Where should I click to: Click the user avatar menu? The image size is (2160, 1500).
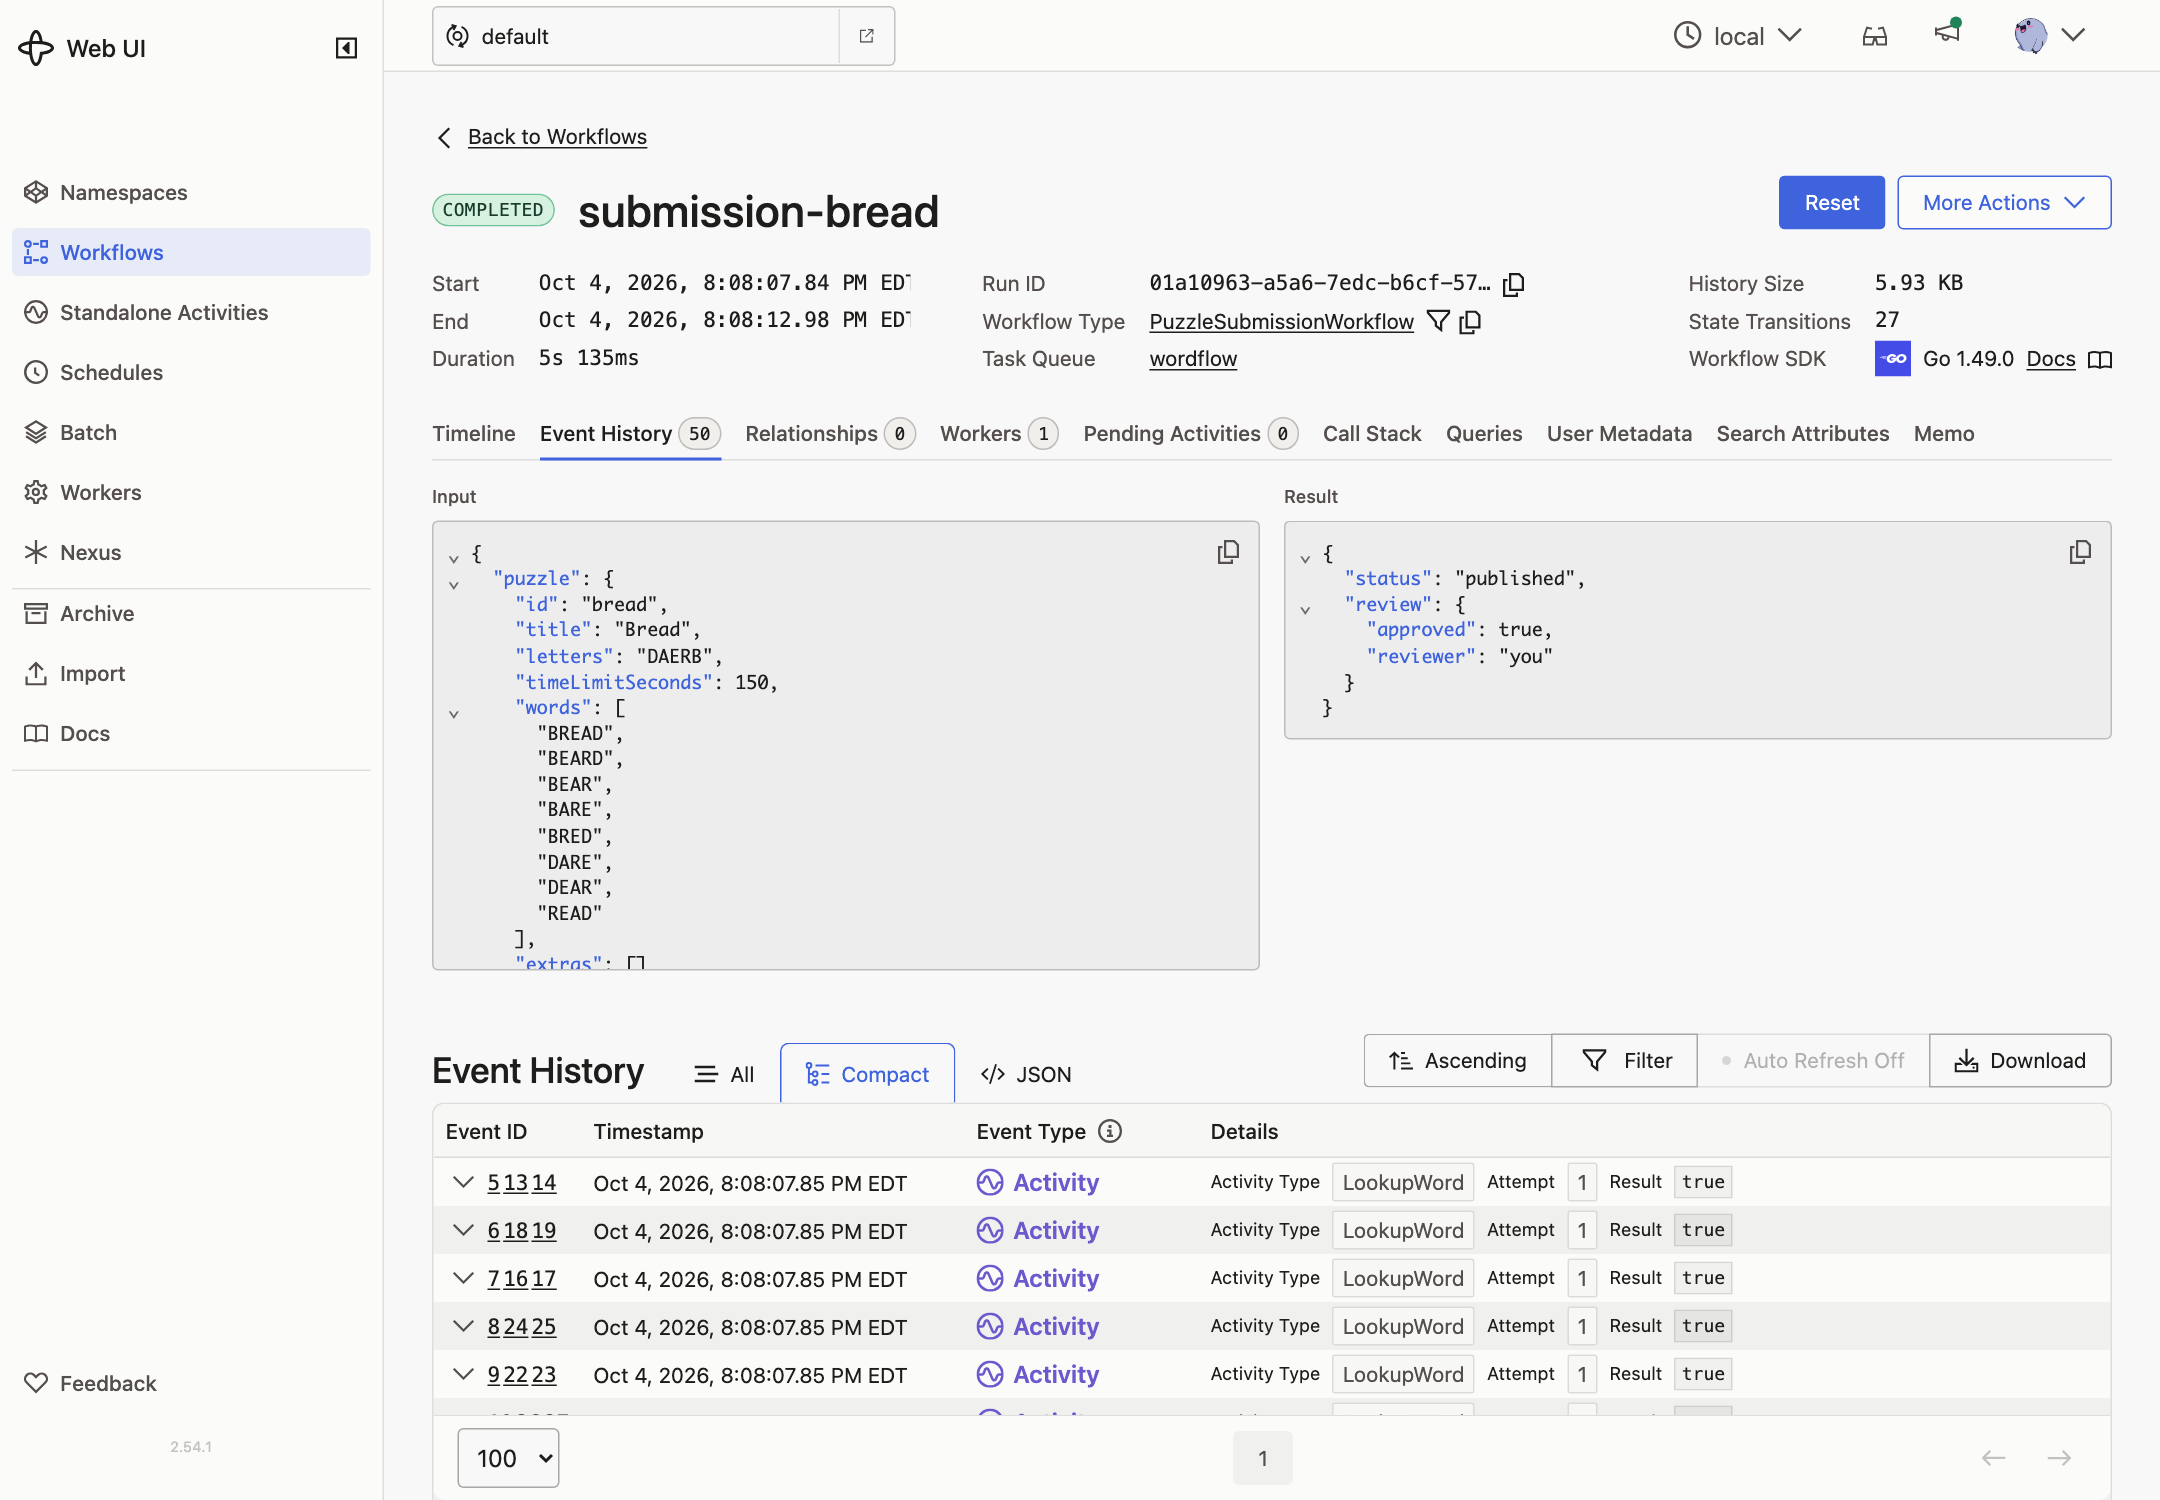pos(2049,36)
